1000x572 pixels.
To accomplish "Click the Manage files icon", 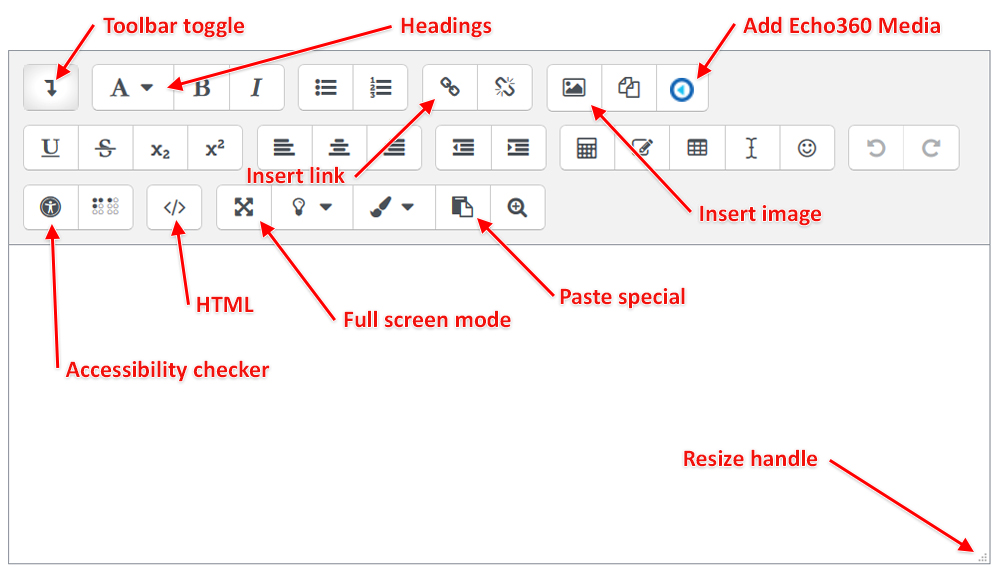I will (x=629, y=87).
